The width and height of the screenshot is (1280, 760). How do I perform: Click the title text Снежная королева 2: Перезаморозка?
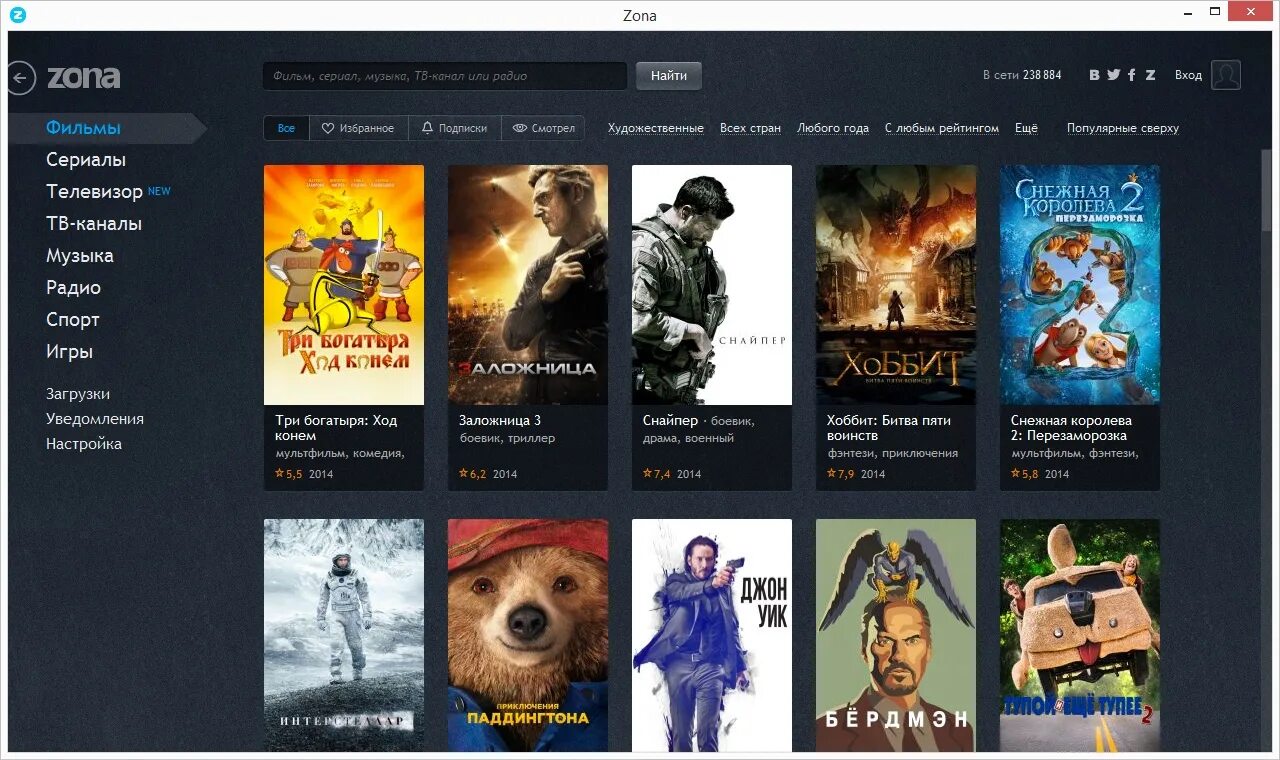pos(1071,428)
